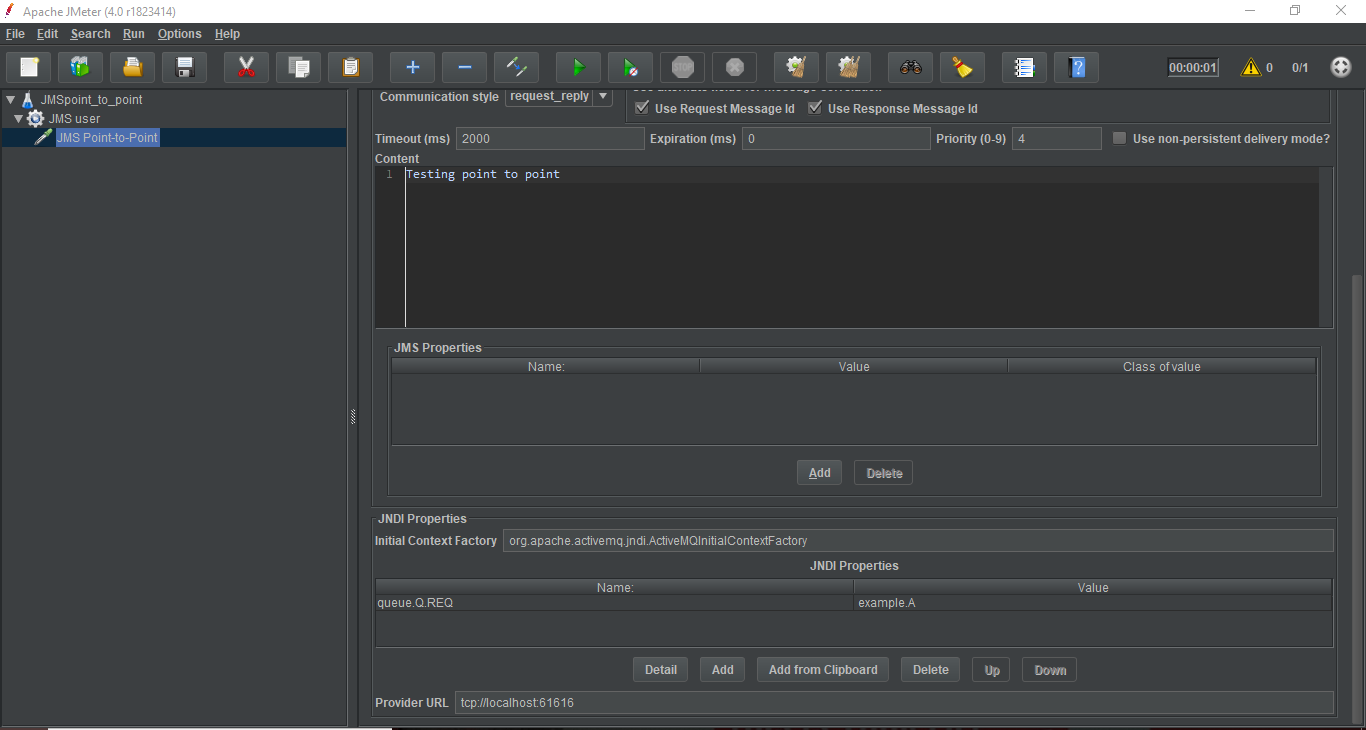Open the Run menu

tap(134, 34)
